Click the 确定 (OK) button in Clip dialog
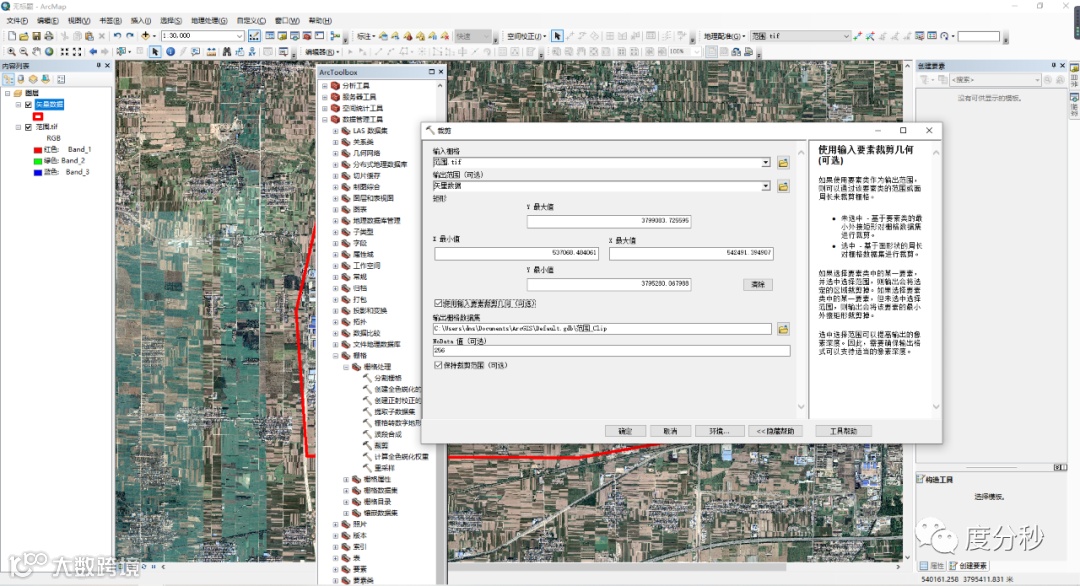The width and height of the screenshot is (1080, 586). coord(625,431)
